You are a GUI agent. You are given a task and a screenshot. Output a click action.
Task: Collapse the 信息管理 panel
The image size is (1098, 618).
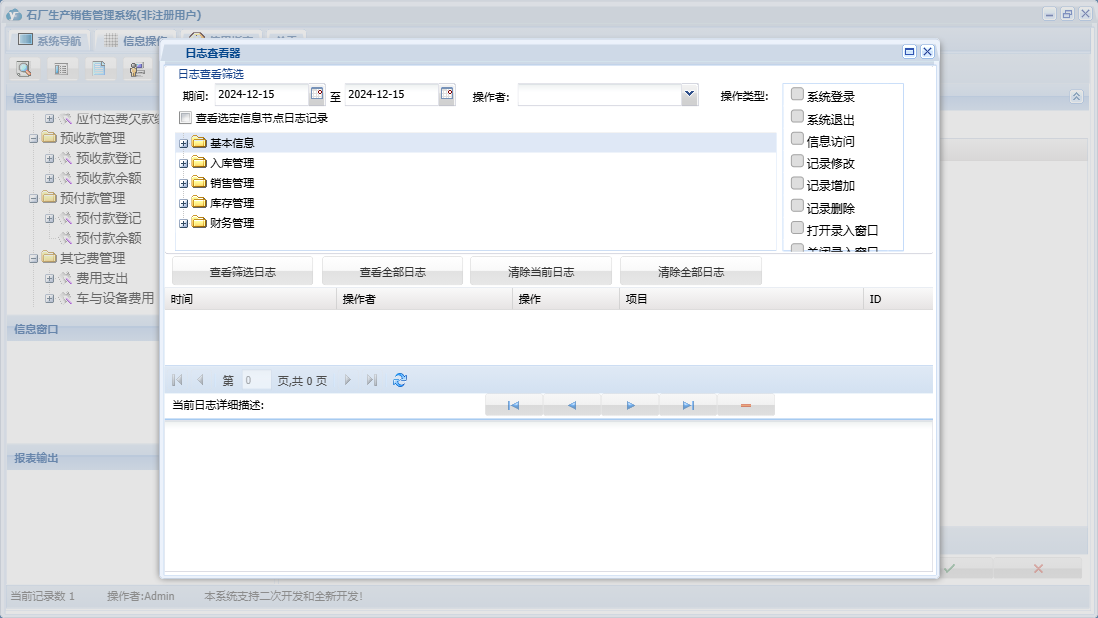pyautogui.click(x=1076, y=97)
